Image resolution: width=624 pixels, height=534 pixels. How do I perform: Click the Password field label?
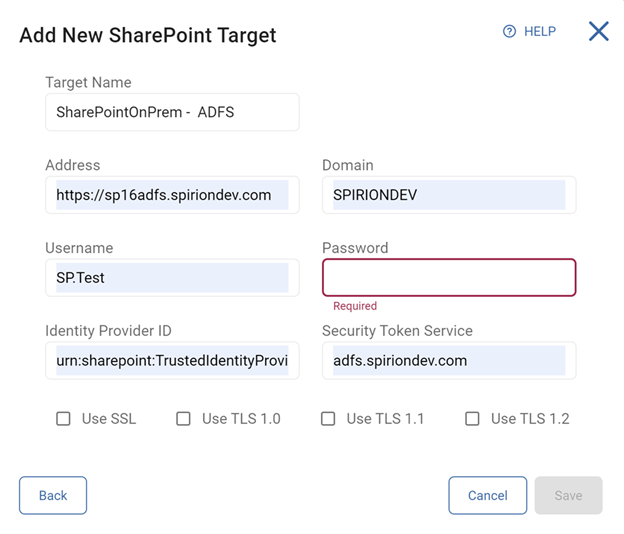355,248
